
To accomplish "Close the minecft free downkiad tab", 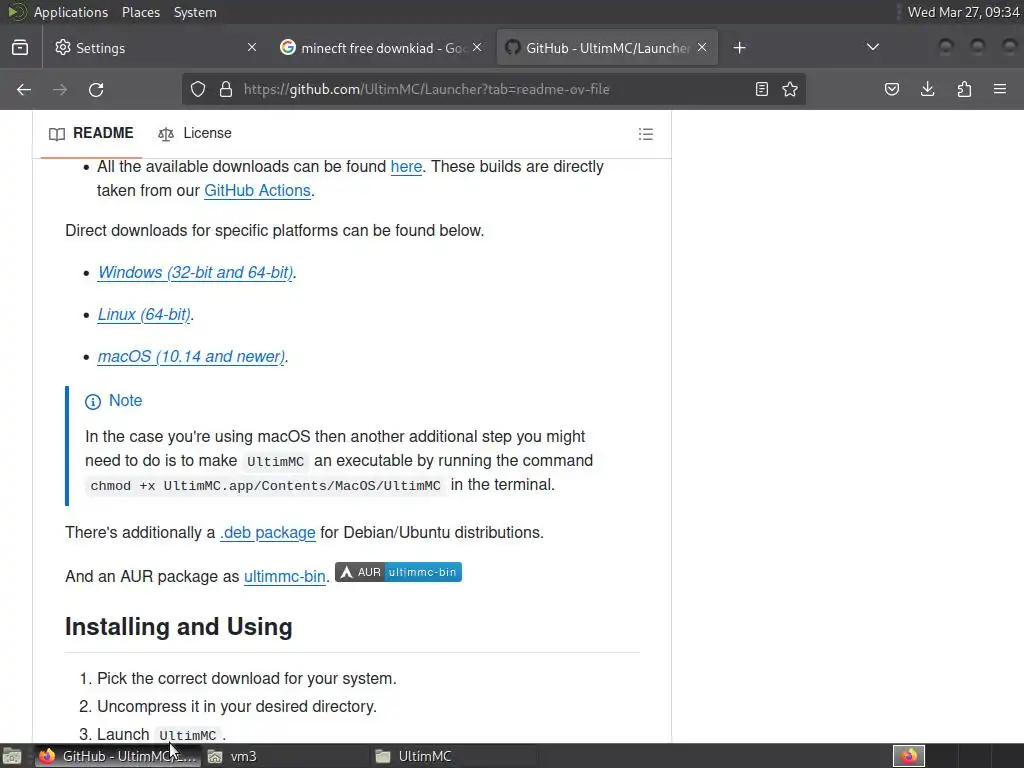I will tap(477, 47).
